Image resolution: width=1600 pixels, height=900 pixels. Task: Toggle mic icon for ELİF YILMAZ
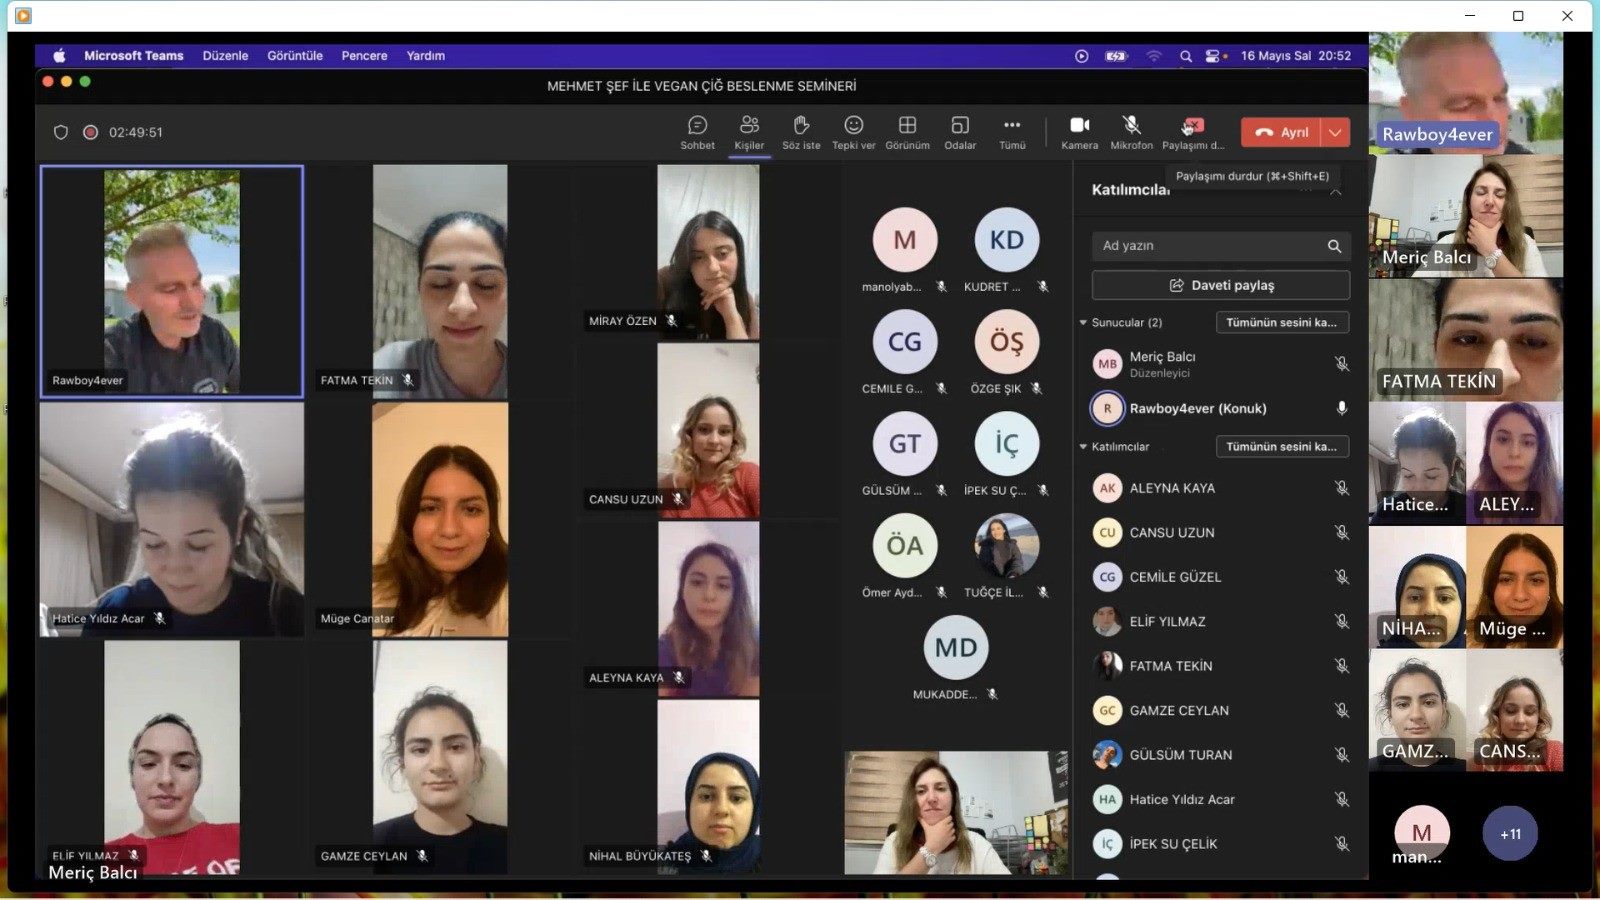pyautogui.click(x=1342, y=621)
